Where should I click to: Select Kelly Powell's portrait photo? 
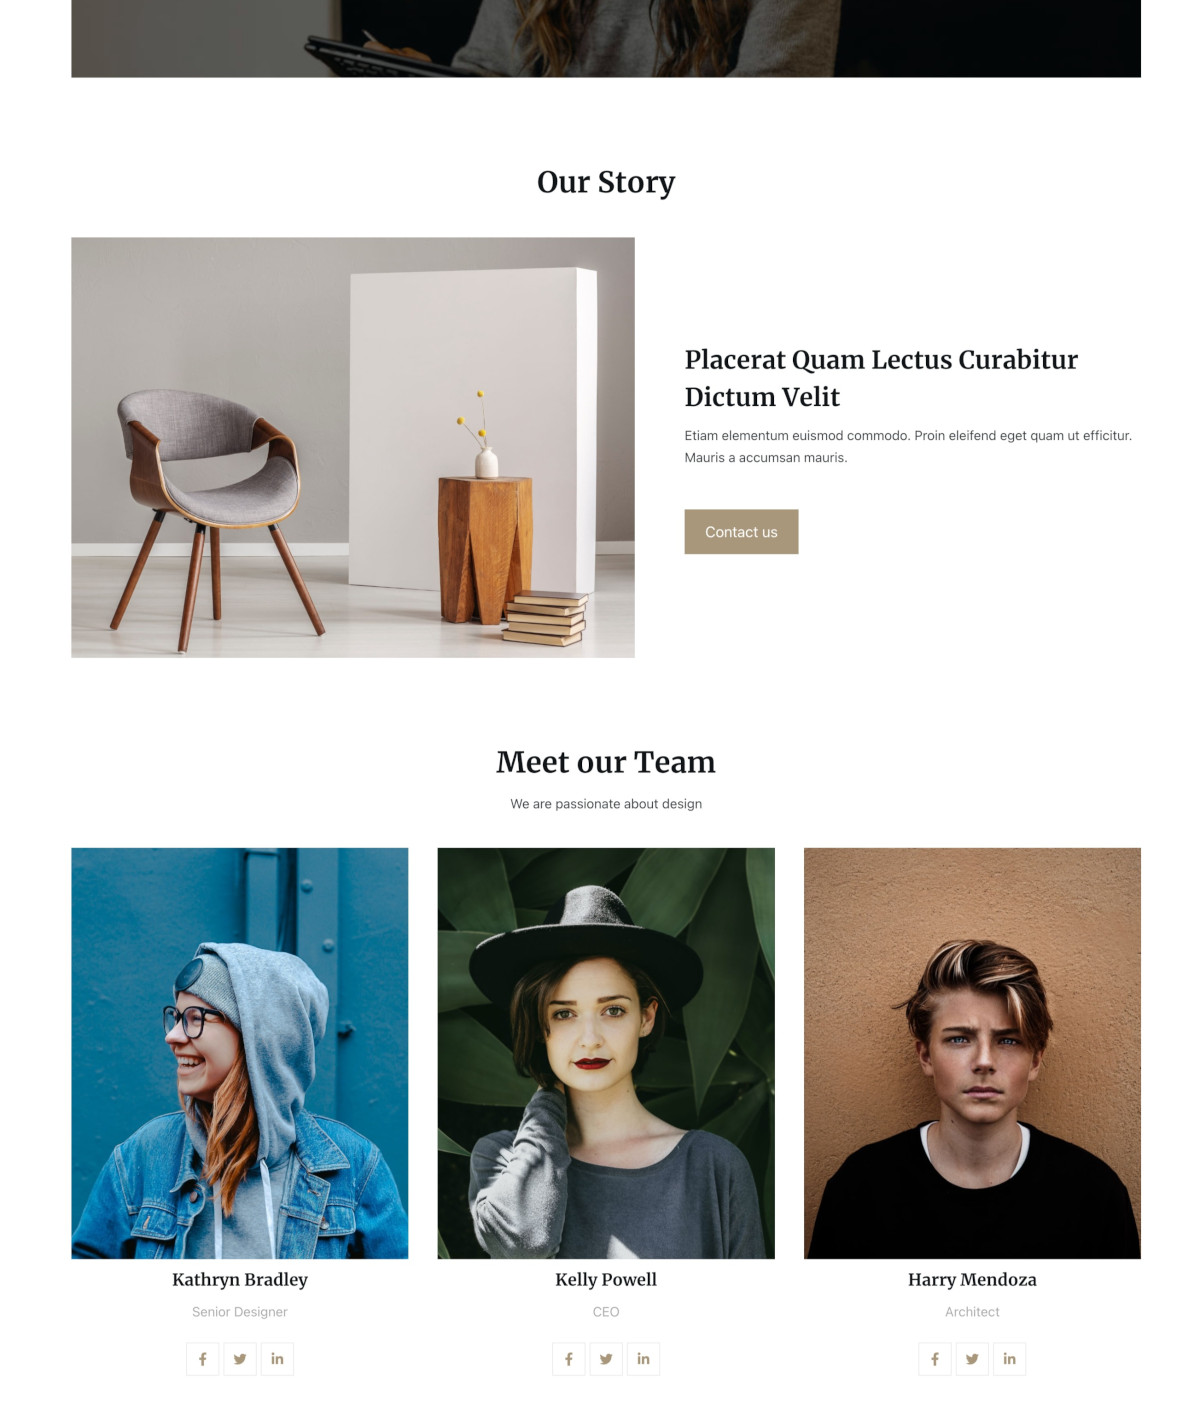coord(606,1053)
